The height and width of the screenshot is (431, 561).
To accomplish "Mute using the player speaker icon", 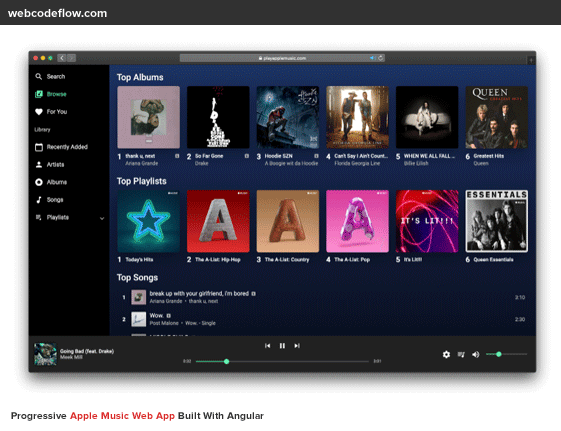I will pos(475,354).
